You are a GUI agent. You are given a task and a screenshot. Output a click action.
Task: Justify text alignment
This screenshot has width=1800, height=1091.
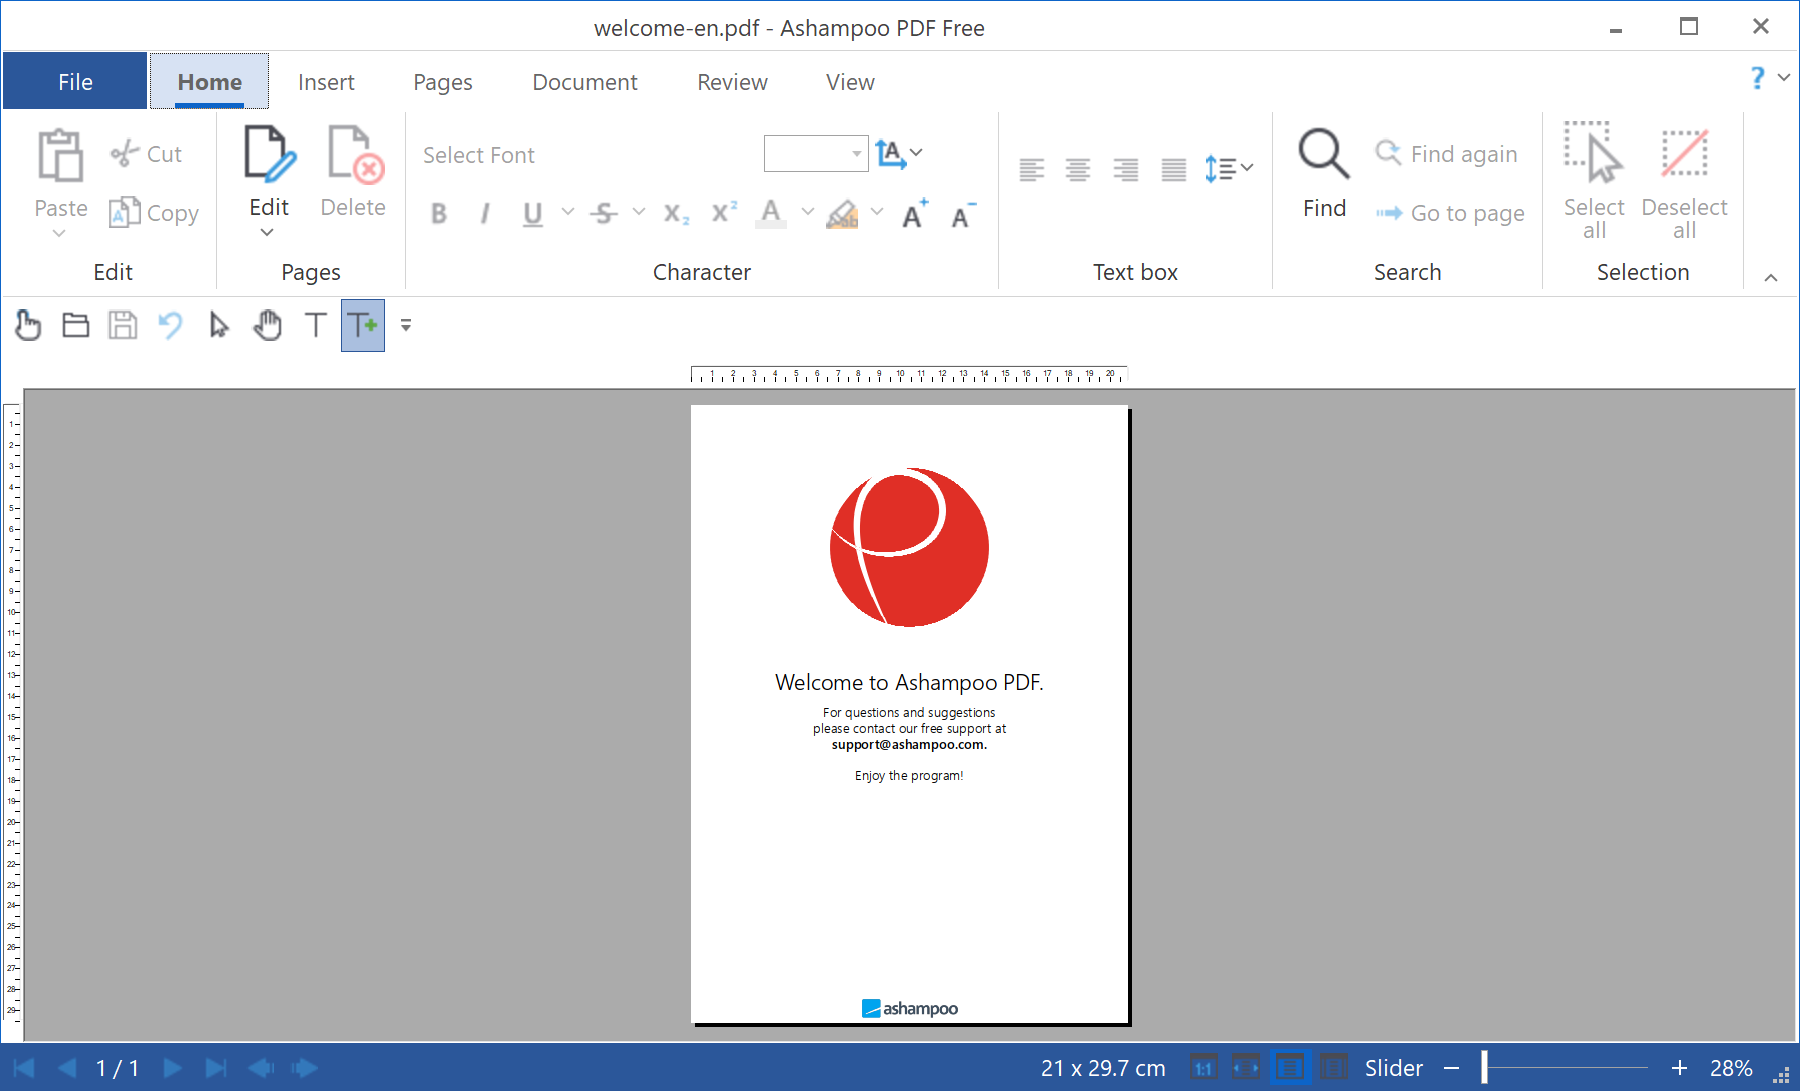(1174, 169)
